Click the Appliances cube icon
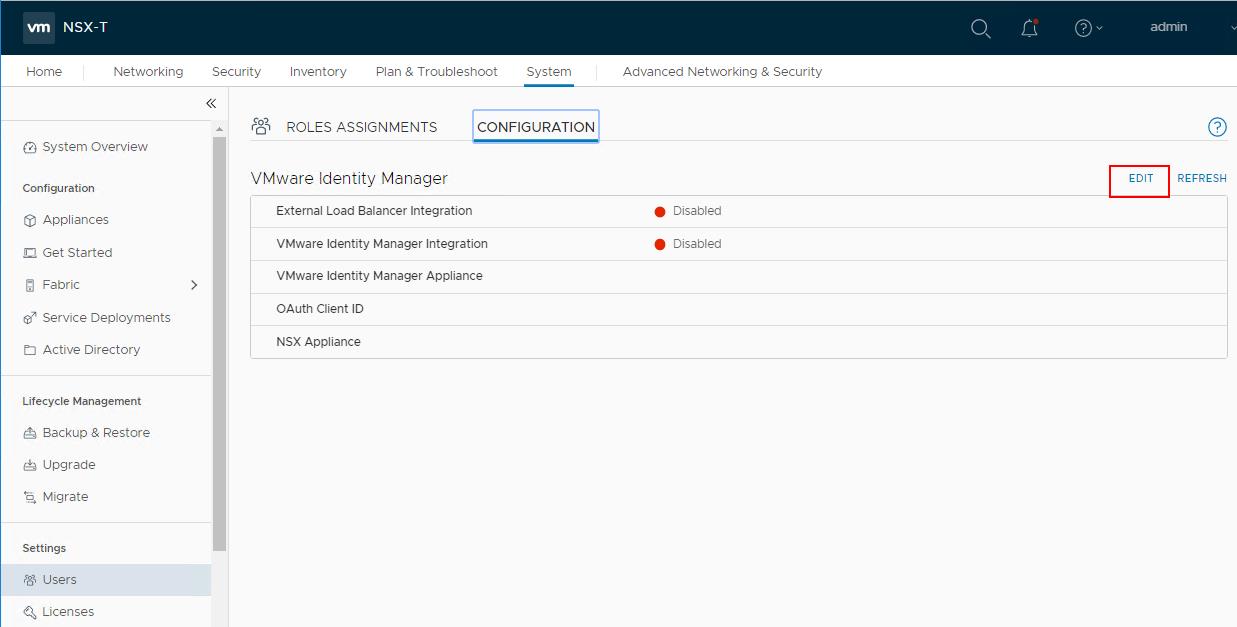This screenshot has width=1237, height=627. click(30, 220)
